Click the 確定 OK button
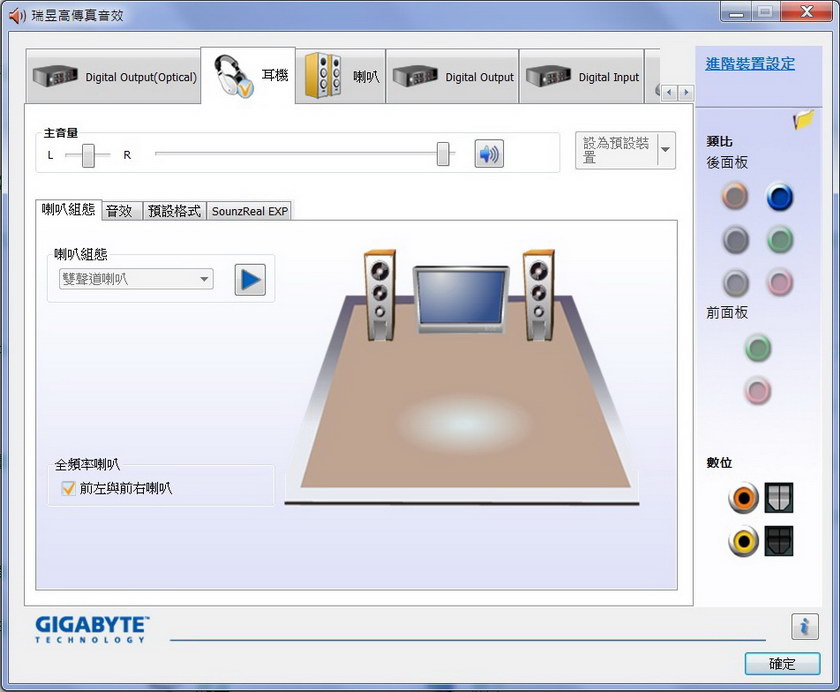Image resolution: width=840 pixels, height=692 pixels. click(782, 664)
